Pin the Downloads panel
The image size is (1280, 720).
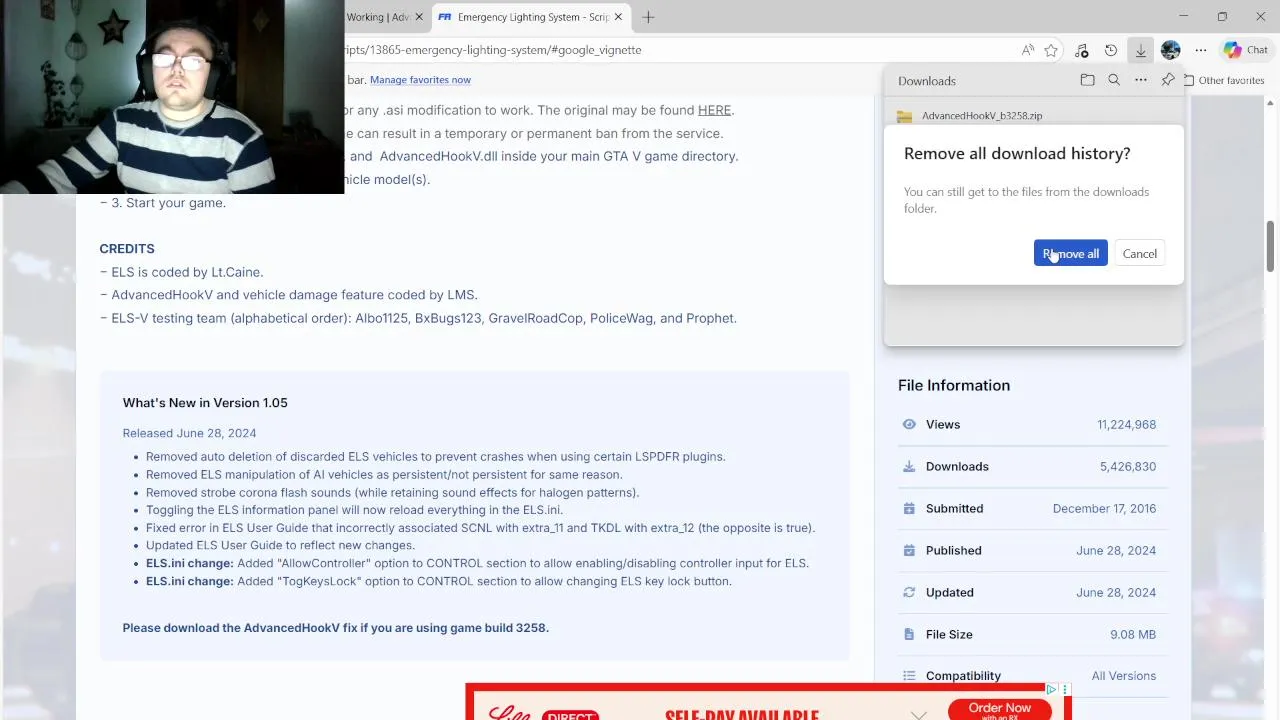pyautogui.click(x=1167, y=80)
